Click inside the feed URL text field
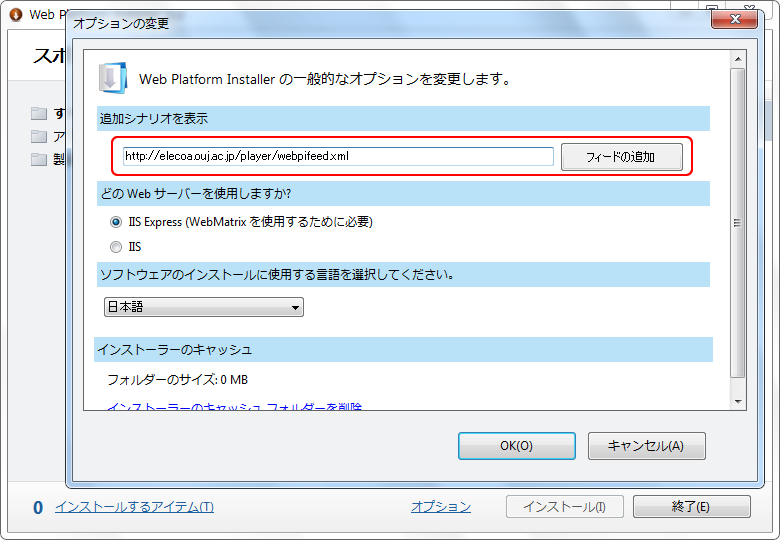The width and height of the screenshot is (780, 540). point(337,156)
